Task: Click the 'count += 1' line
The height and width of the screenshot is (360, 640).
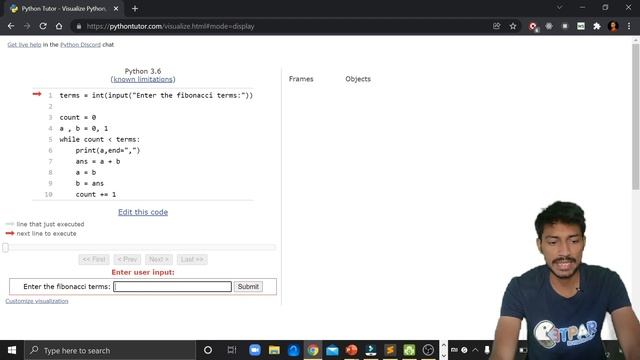Action: coord(96,194)
